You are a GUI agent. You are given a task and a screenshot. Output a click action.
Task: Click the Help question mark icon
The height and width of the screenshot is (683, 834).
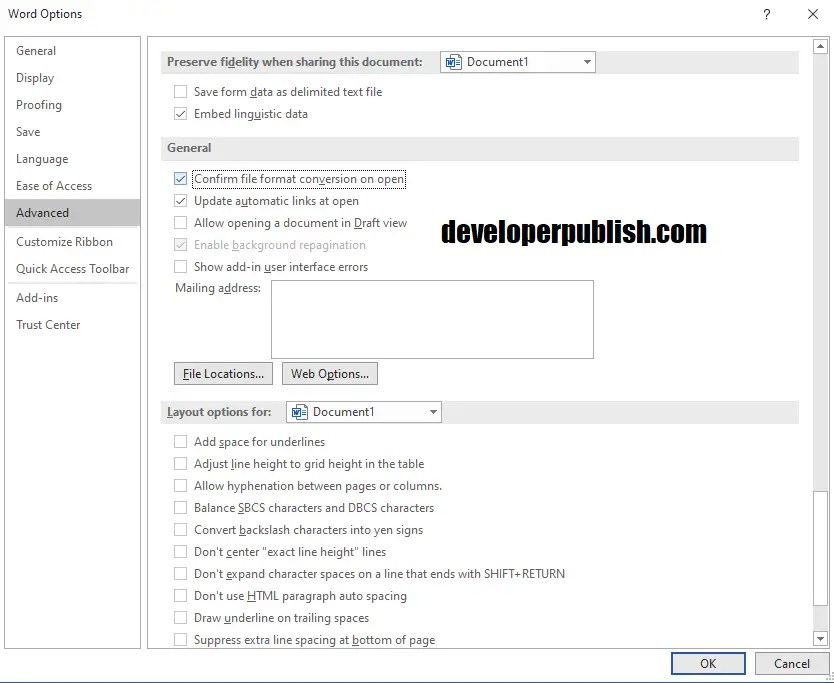(x=766, y=14)
